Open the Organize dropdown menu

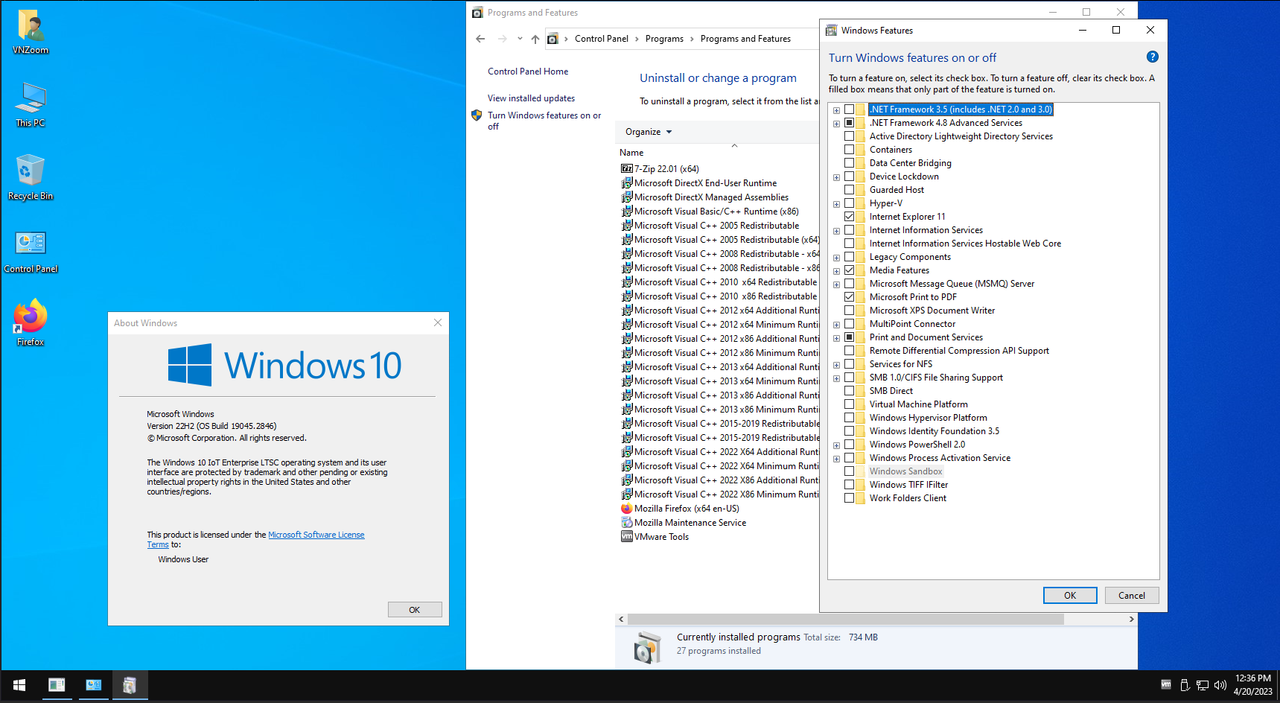649,132
